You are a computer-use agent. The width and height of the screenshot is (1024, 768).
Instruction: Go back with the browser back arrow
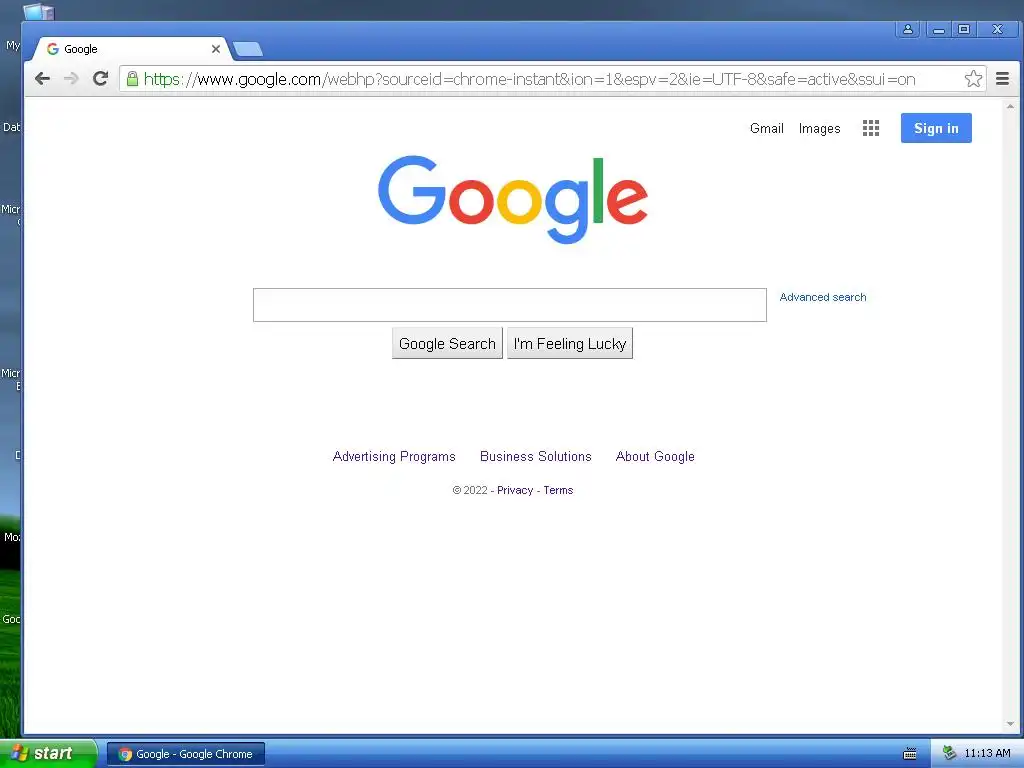tap(42, 79)
